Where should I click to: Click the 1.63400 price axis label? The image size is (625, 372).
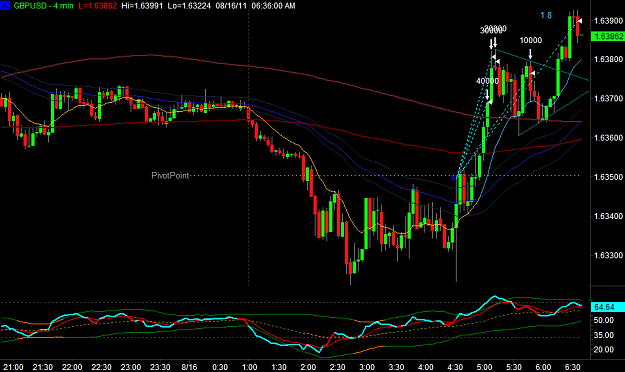pyautogui.click(x=608, y=216)
